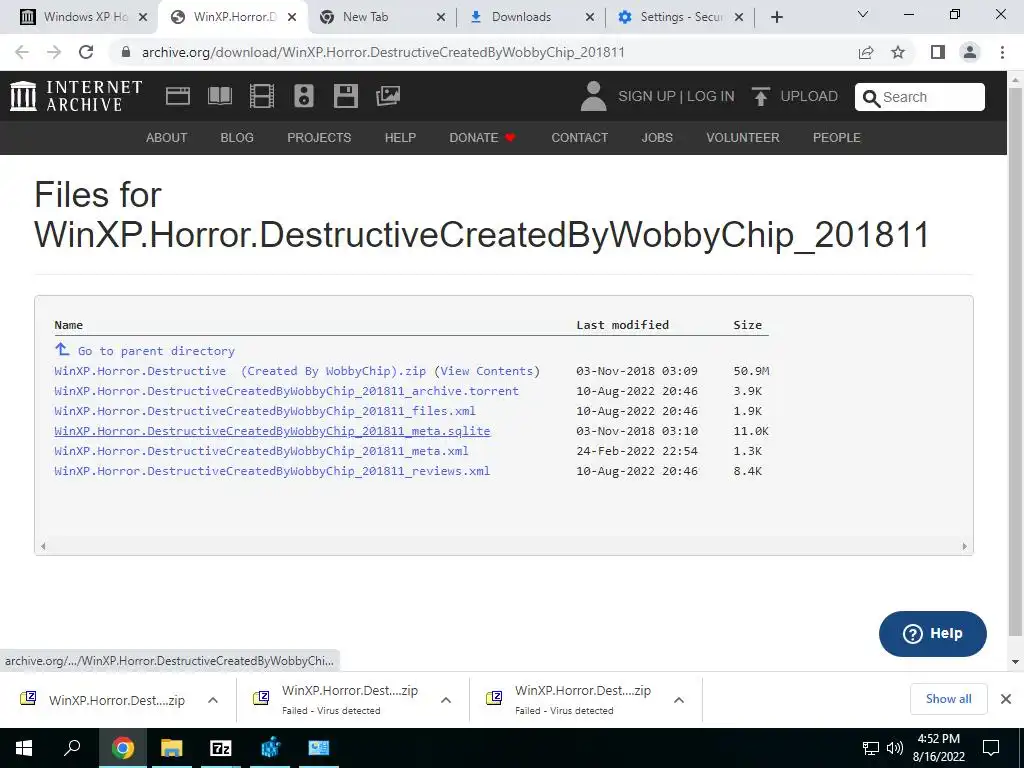Expand options for the second failed download
Image resolution: width=1024 pixels, height=768 pixels.
pos(446,700)
